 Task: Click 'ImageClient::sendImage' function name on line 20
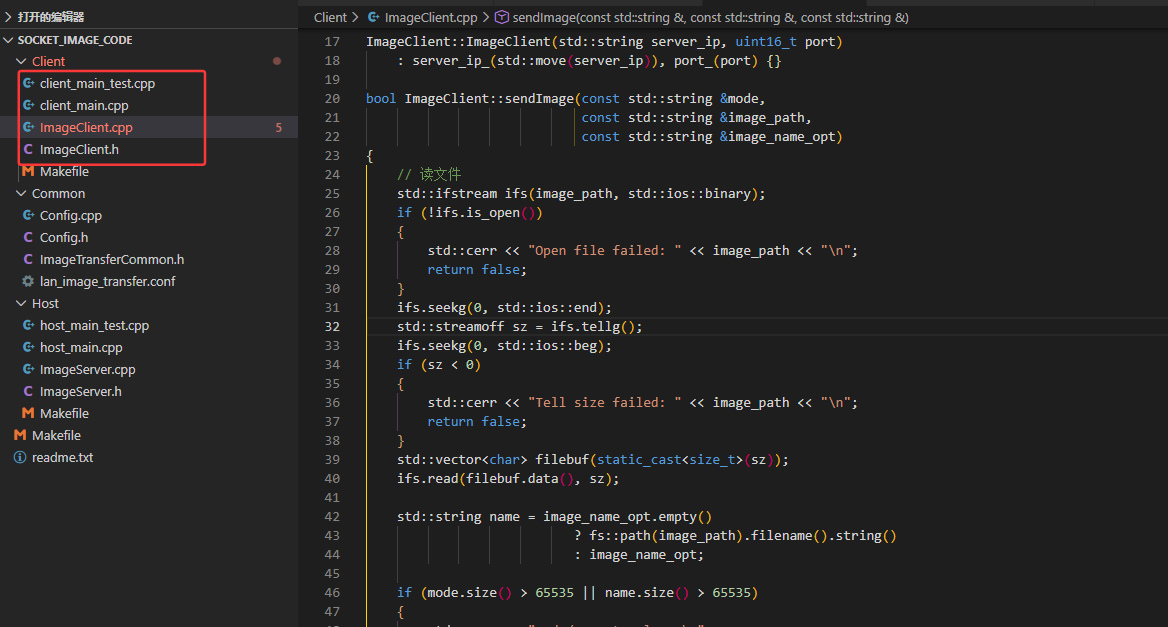click(x=489, y=98)
